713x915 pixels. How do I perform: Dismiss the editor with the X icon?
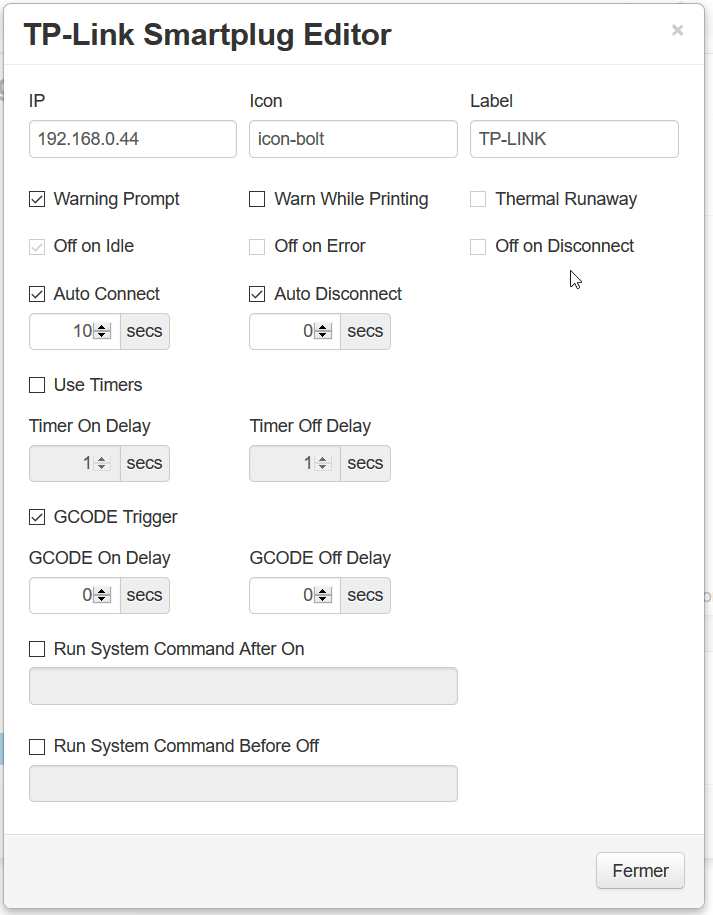click(x=677, y=30)
